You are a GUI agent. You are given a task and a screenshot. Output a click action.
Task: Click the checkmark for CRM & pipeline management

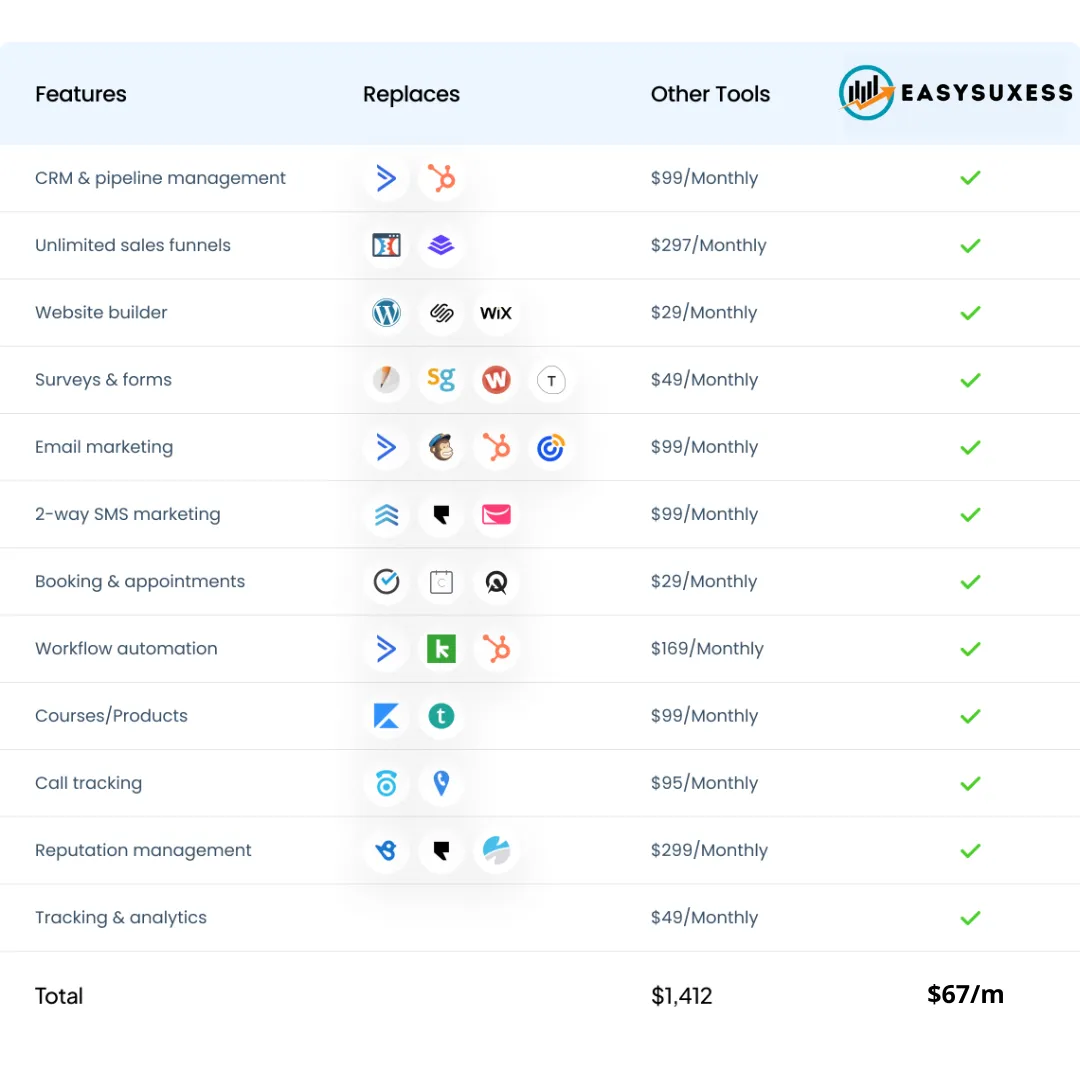tap(970, 178)
